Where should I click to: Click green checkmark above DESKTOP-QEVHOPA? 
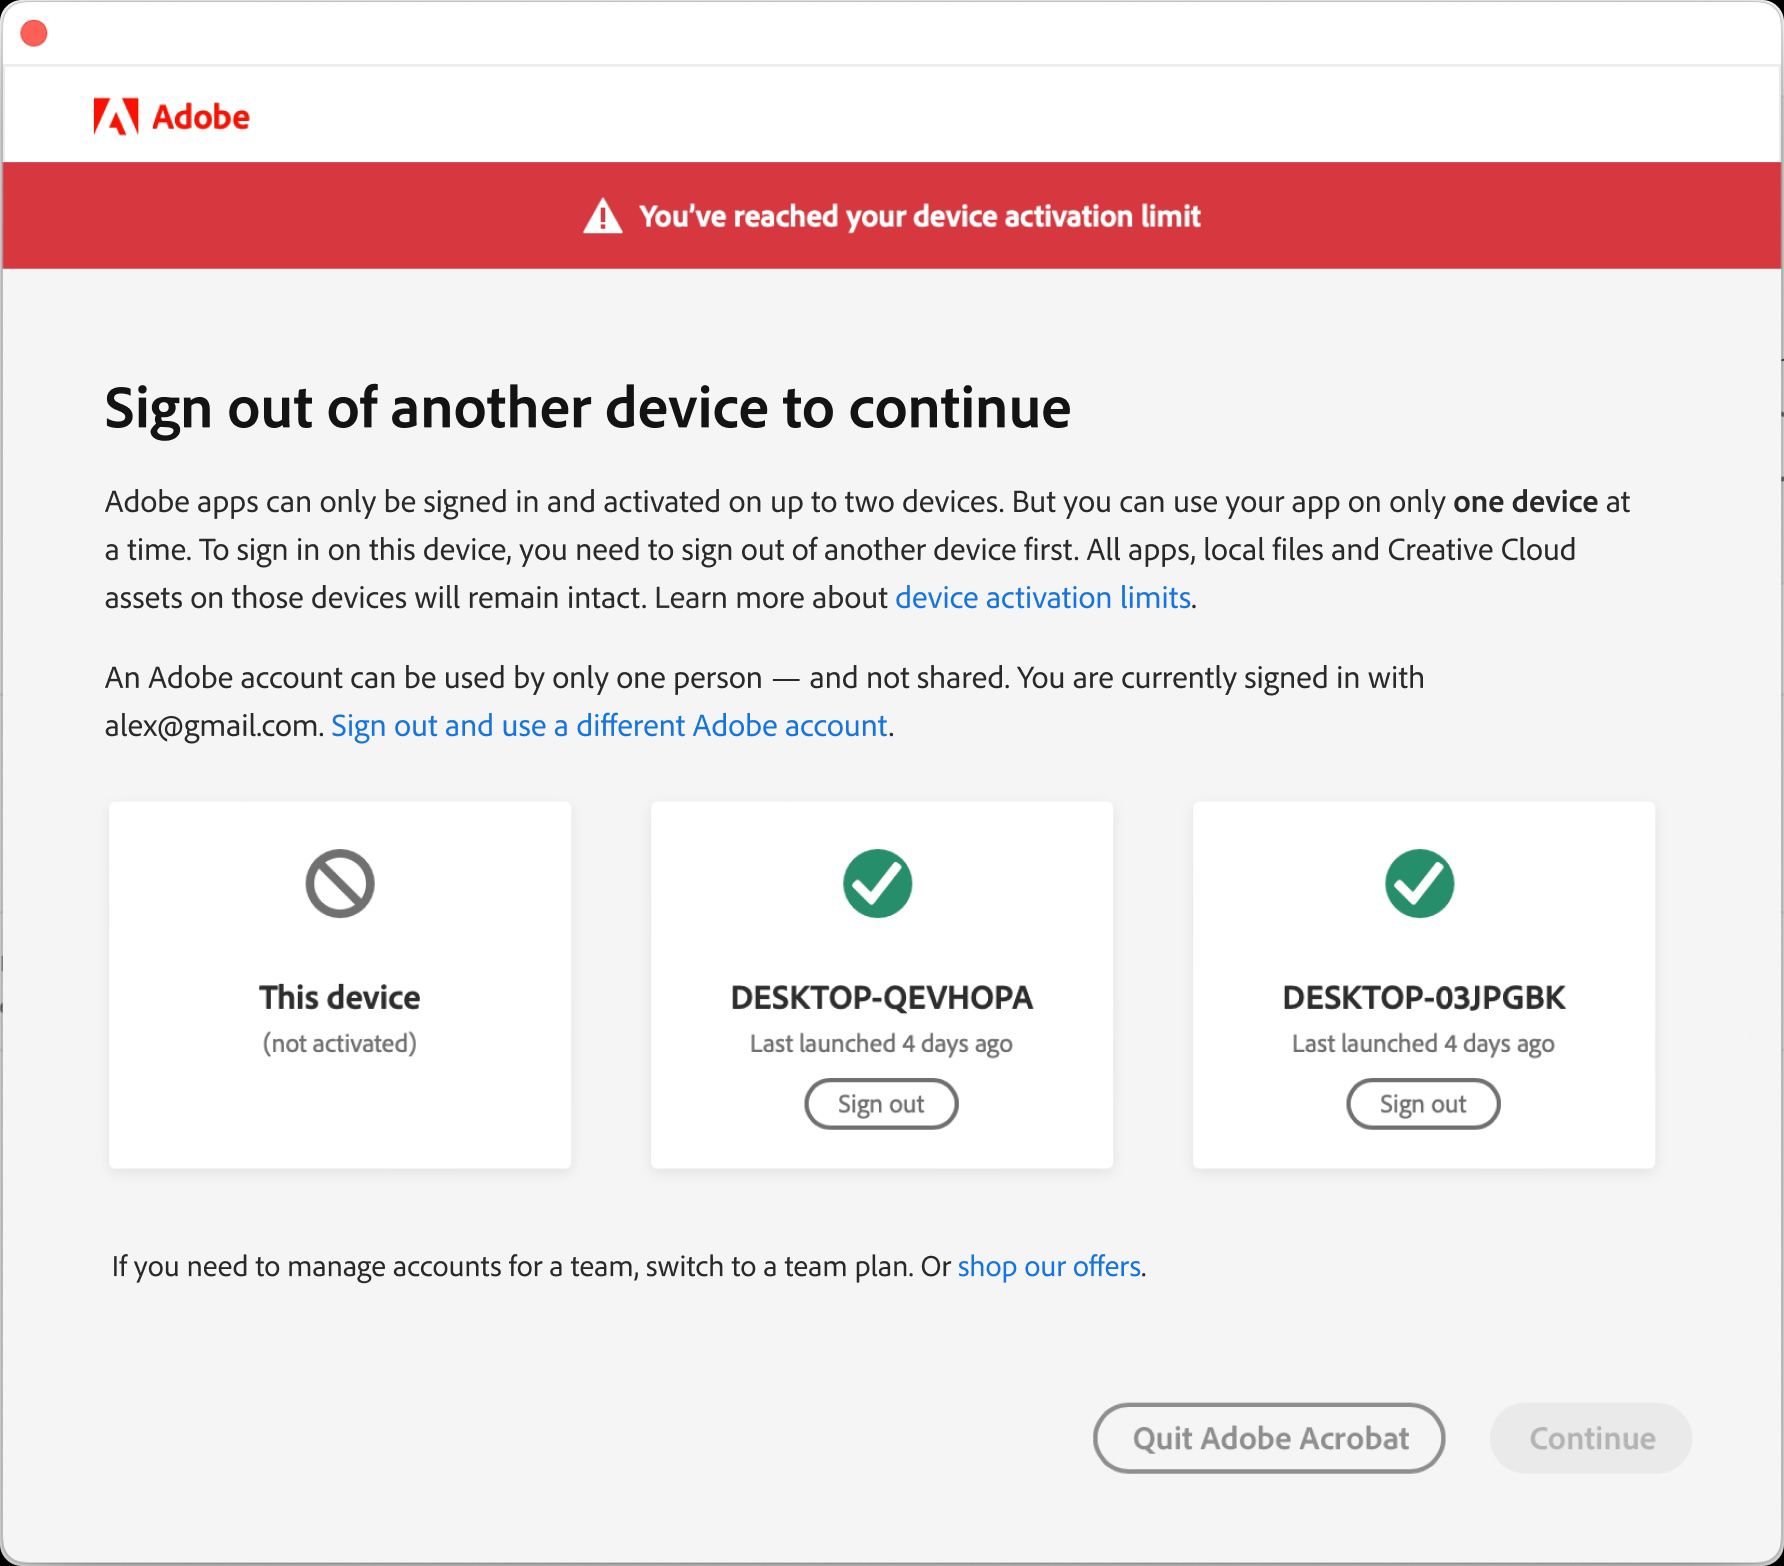878,883
